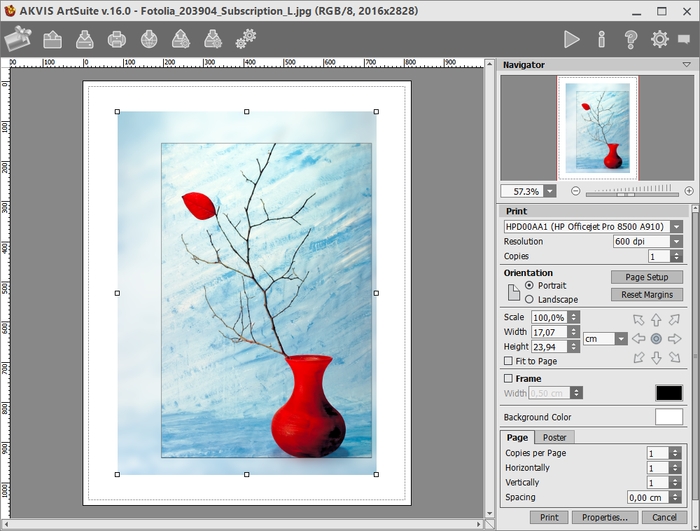700x531 pixels.
Task: Click the white Background Color swatch
Action: 668,417
